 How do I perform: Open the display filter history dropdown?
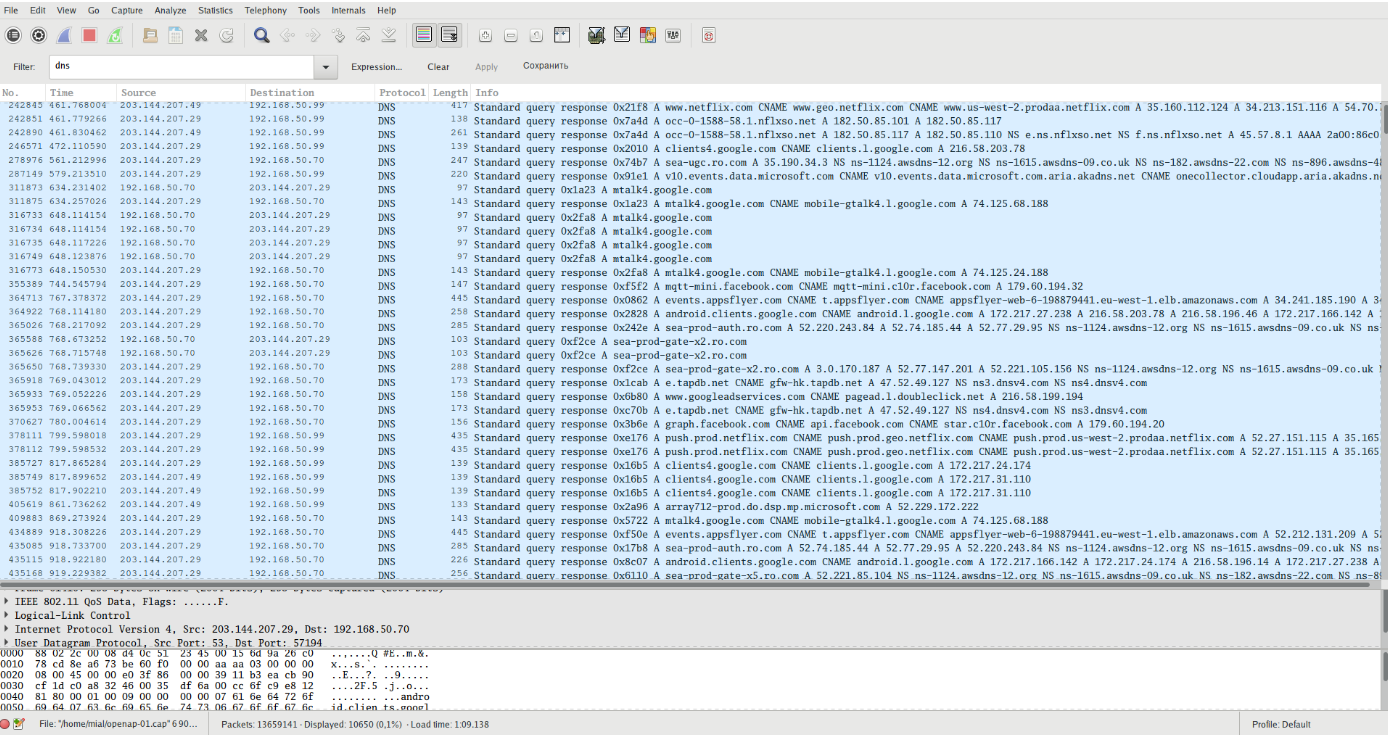[325, 67]
